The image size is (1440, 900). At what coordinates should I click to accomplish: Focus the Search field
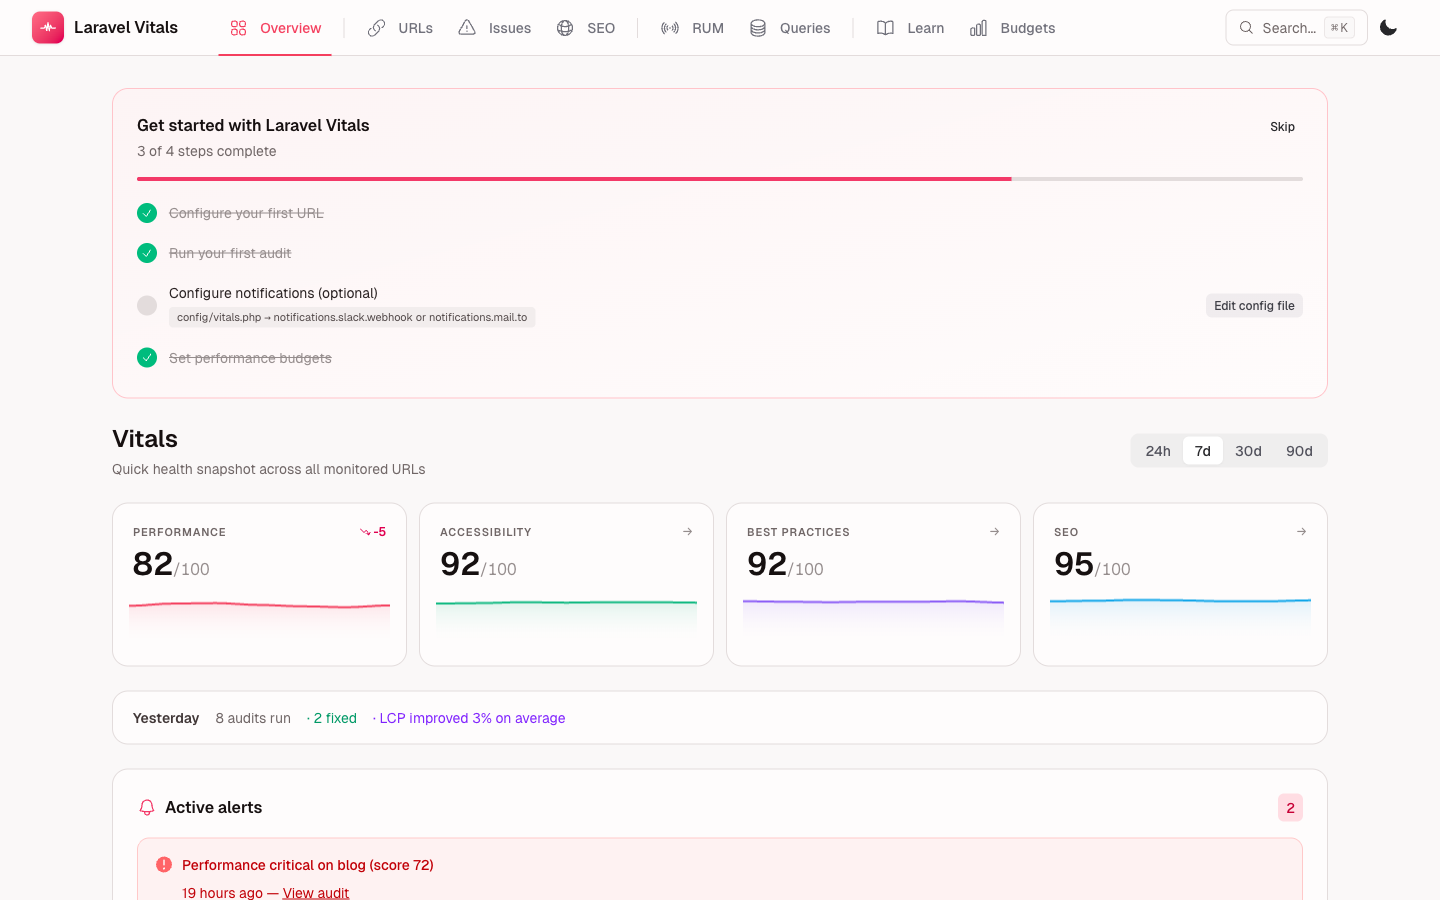click(1296, 28)
